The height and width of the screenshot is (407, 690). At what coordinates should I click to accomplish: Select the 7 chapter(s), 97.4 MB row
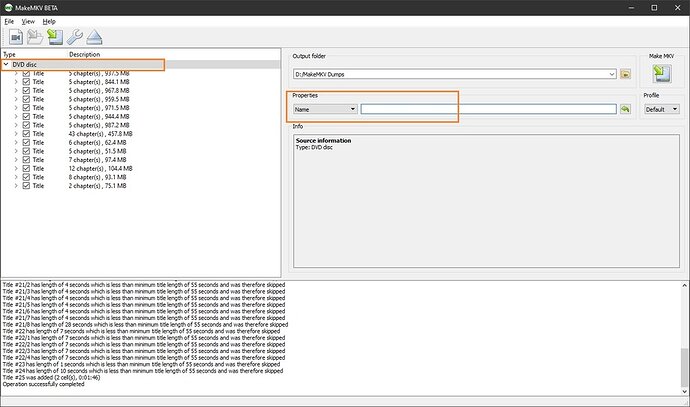140,160
